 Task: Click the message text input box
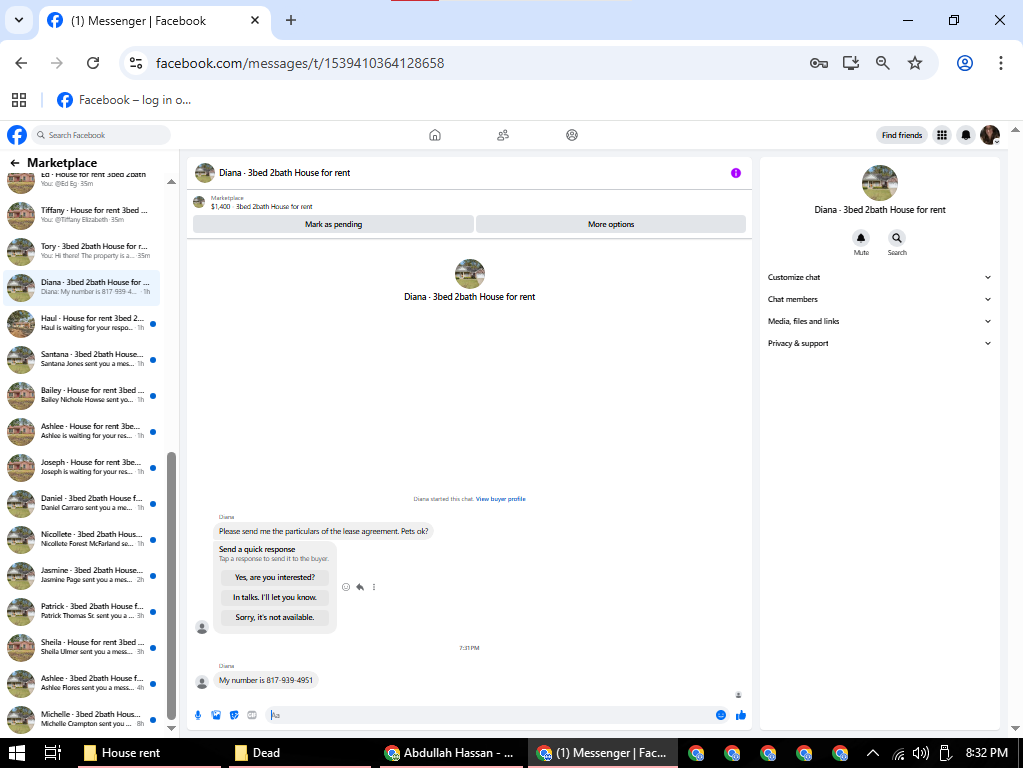(x=489, y=715)
